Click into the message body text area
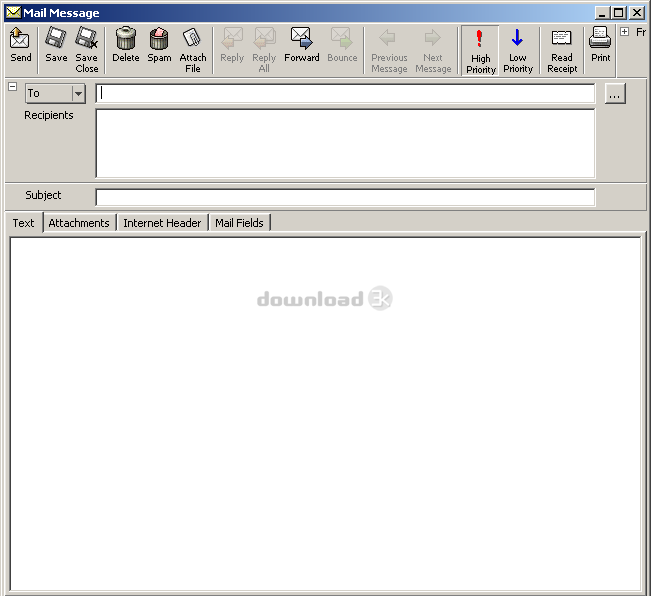Viewport: 651px width, 596px height. [x=326, y=414]
